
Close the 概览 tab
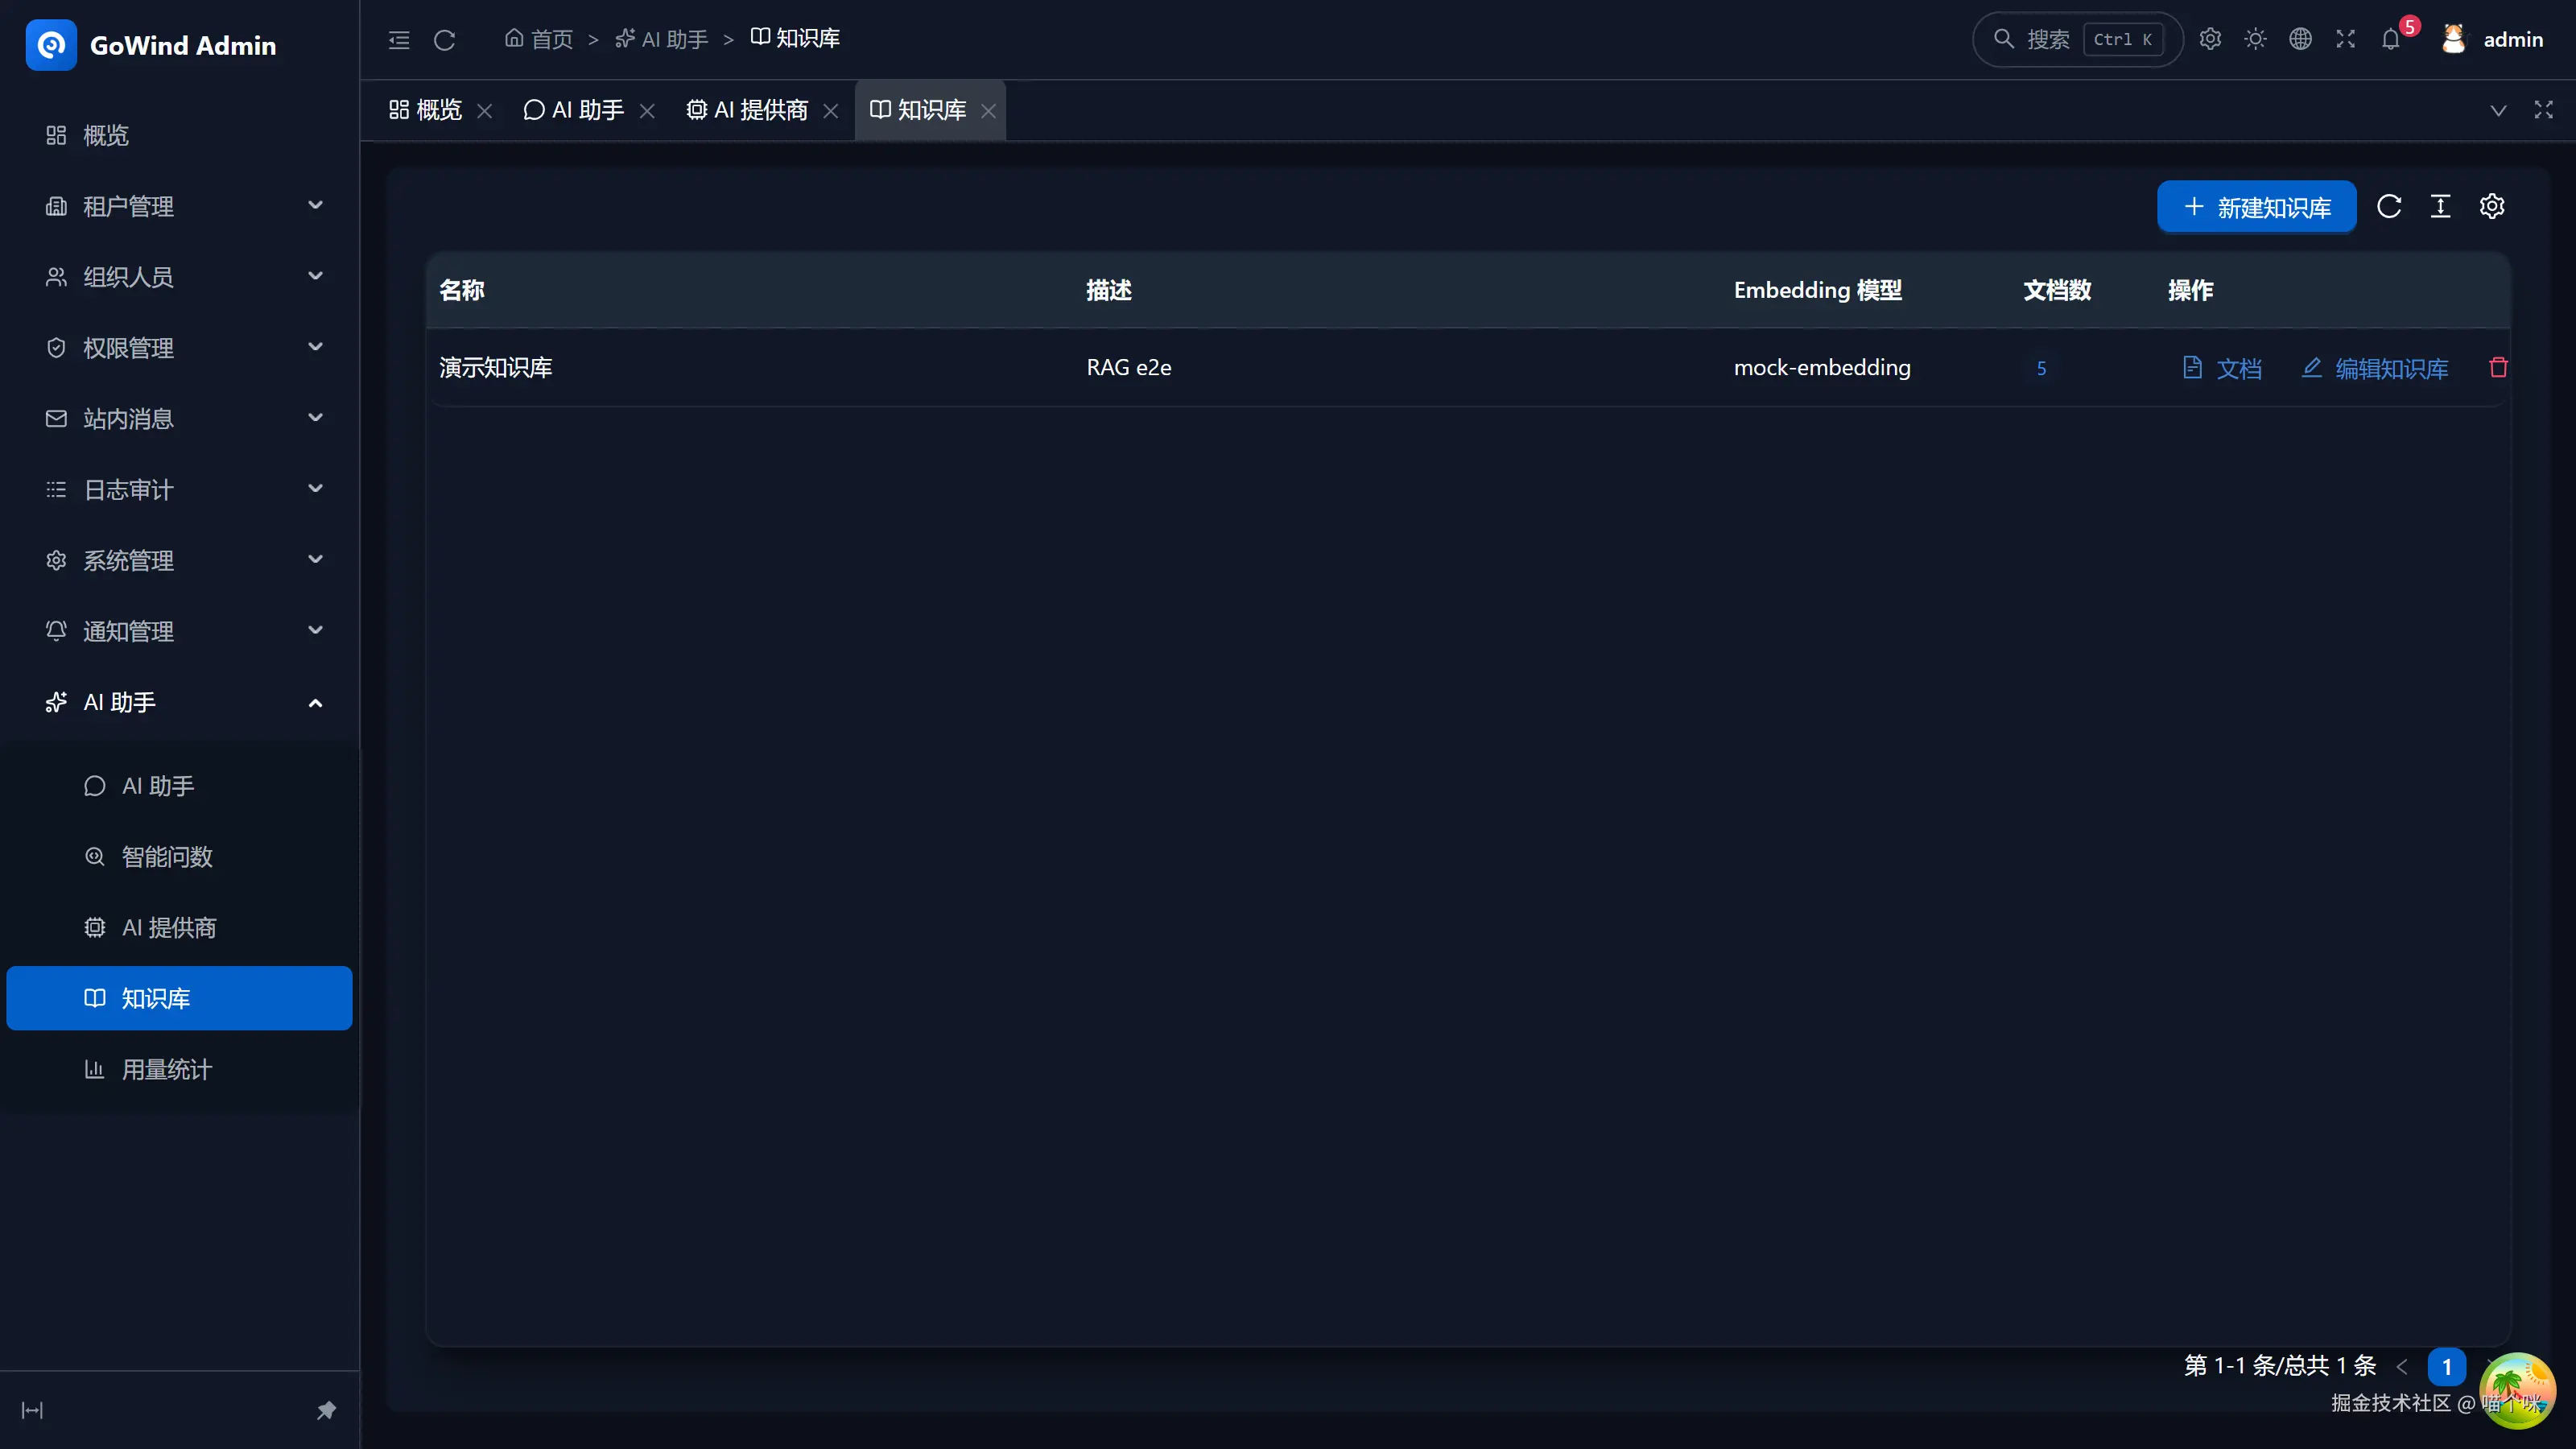click(x=484, y=111)
